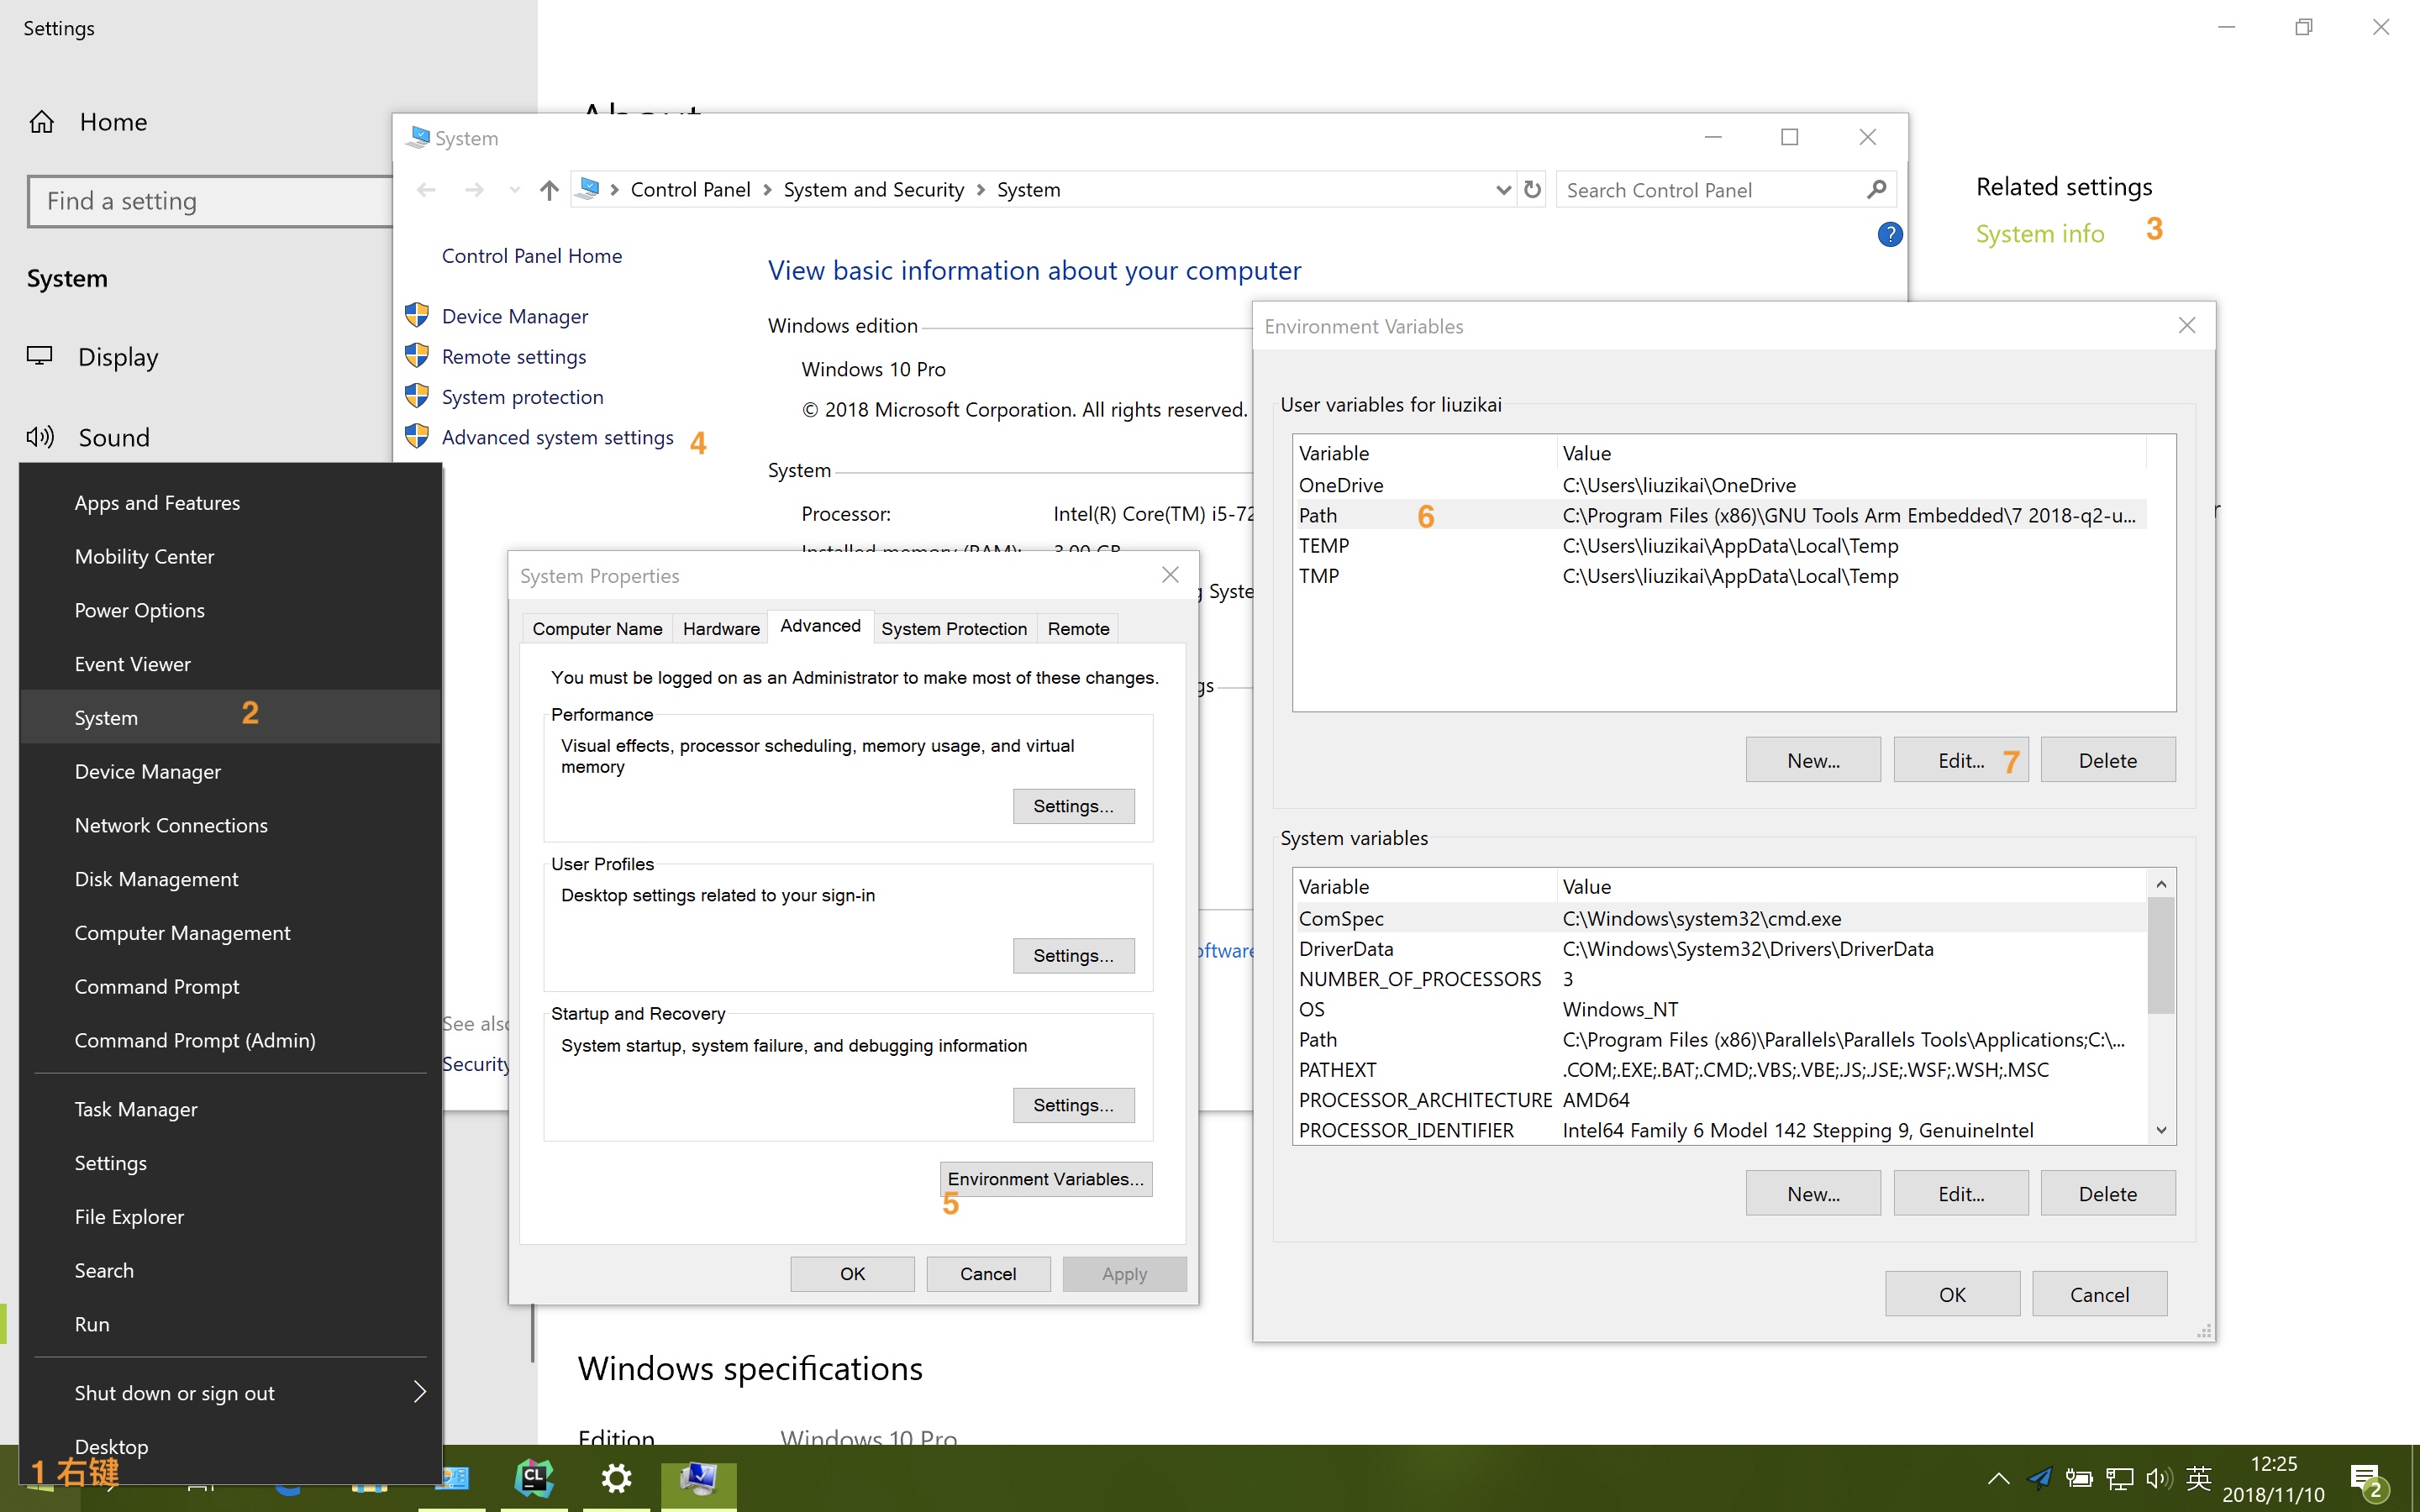The width and height of the screenshot is (2420, 1512).
Task: Open the Device Manager link in System window
Action: click(515, 316)
